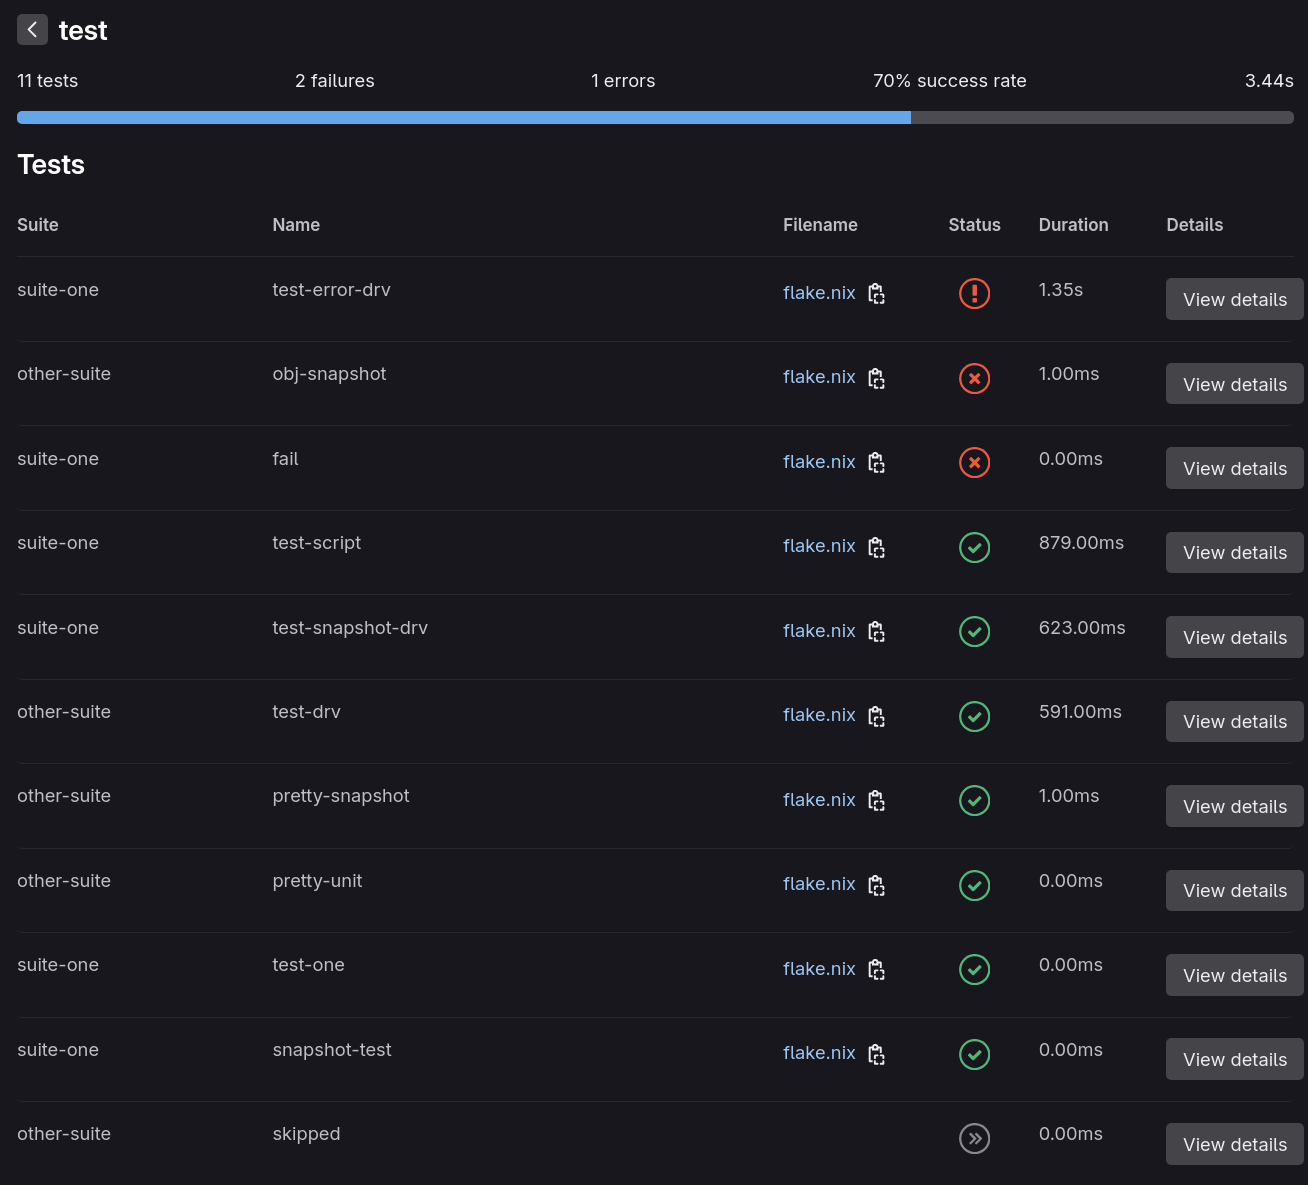Sort by the Duration column header
The image size is (1308, 1185).
point(1073,225)
